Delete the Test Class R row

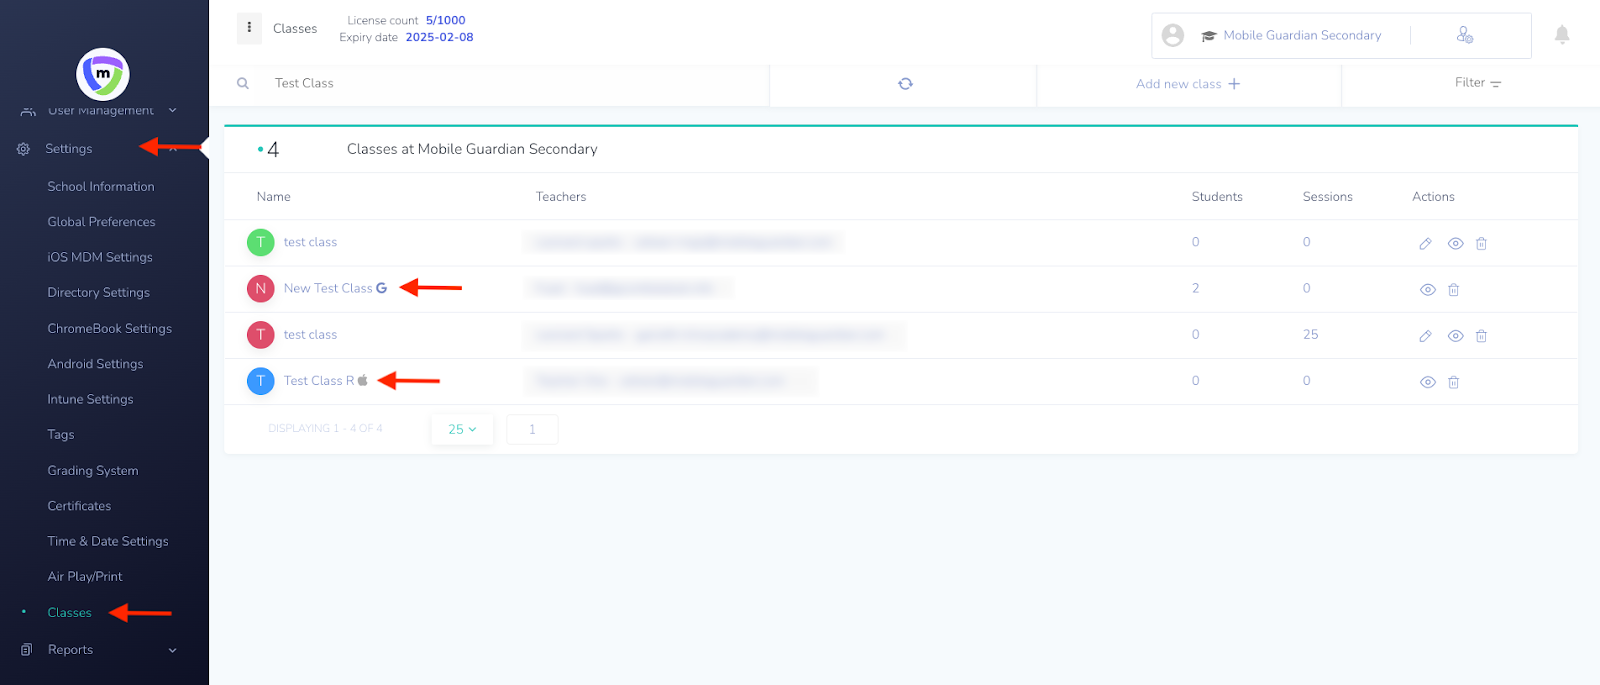[1454, 382]
